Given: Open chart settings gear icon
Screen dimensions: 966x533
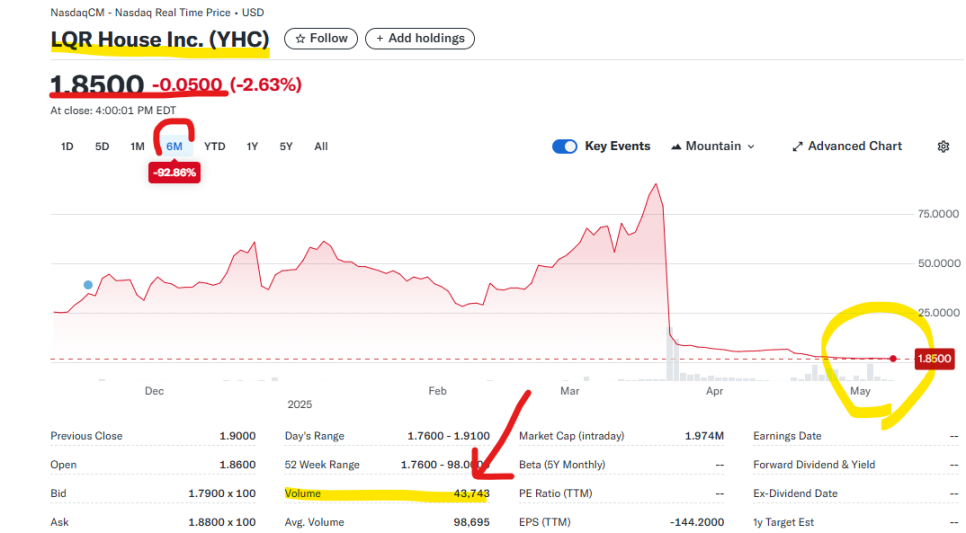Looking at the screenshot, I should pos(943,147).
